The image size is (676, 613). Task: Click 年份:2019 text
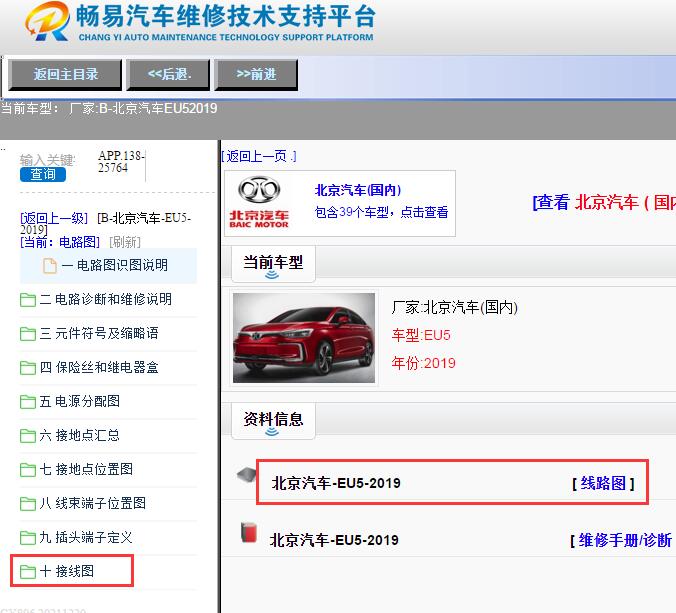(423, 363)
